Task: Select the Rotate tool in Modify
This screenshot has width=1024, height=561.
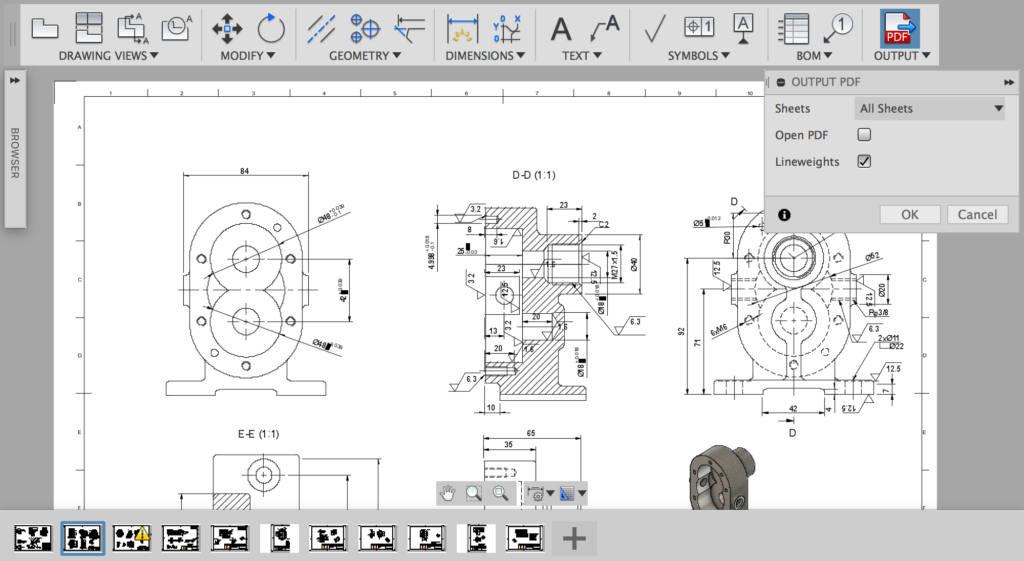Action: [270, 28]
